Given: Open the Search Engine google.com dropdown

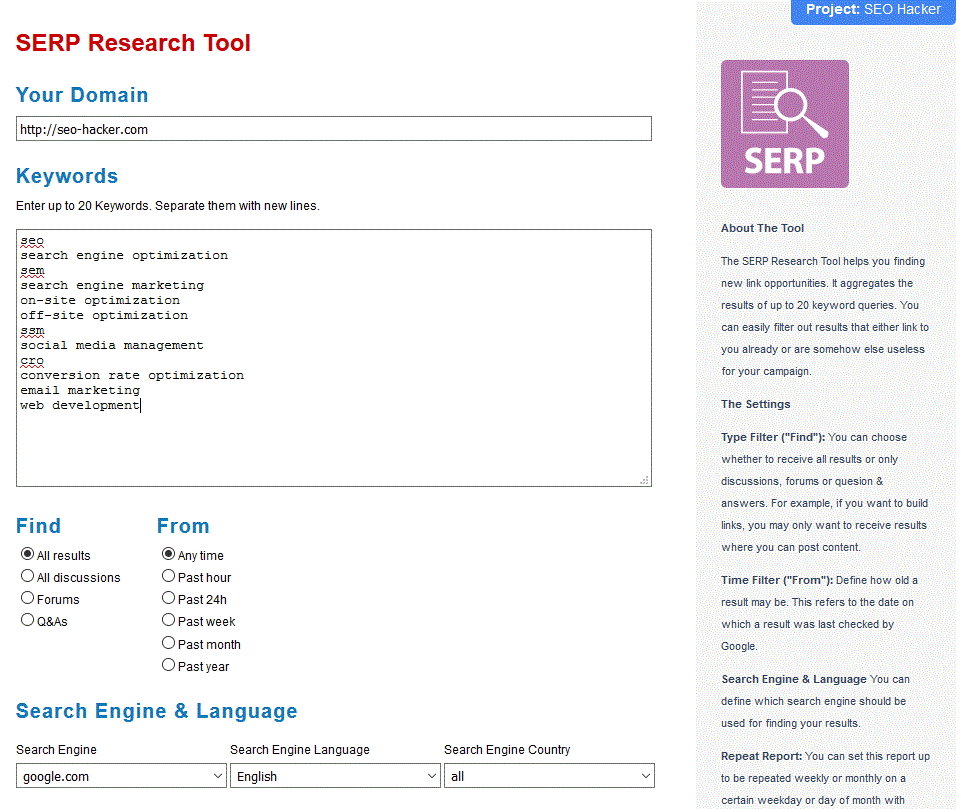Looking at the screenshot, I should 122,776.
